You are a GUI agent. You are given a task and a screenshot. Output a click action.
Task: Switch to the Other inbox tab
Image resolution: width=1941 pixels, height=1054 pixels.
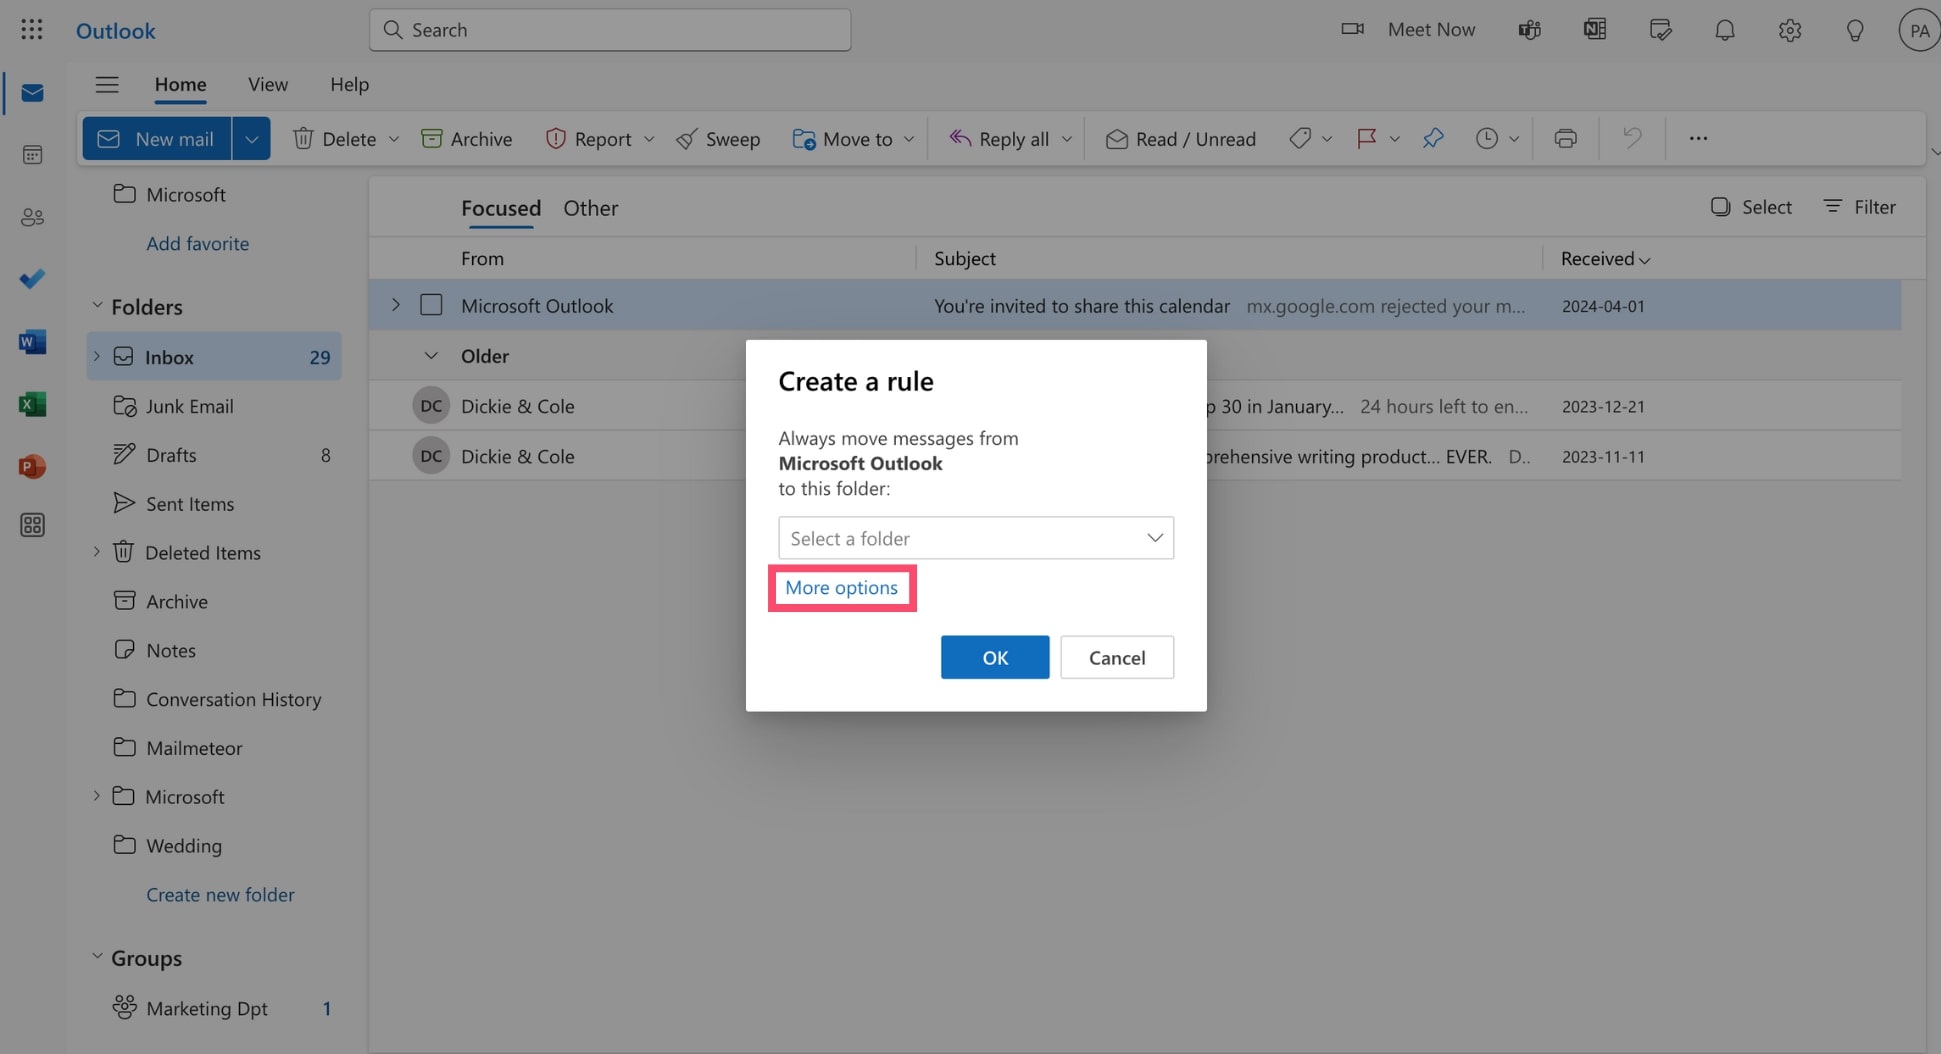point(591,208)
